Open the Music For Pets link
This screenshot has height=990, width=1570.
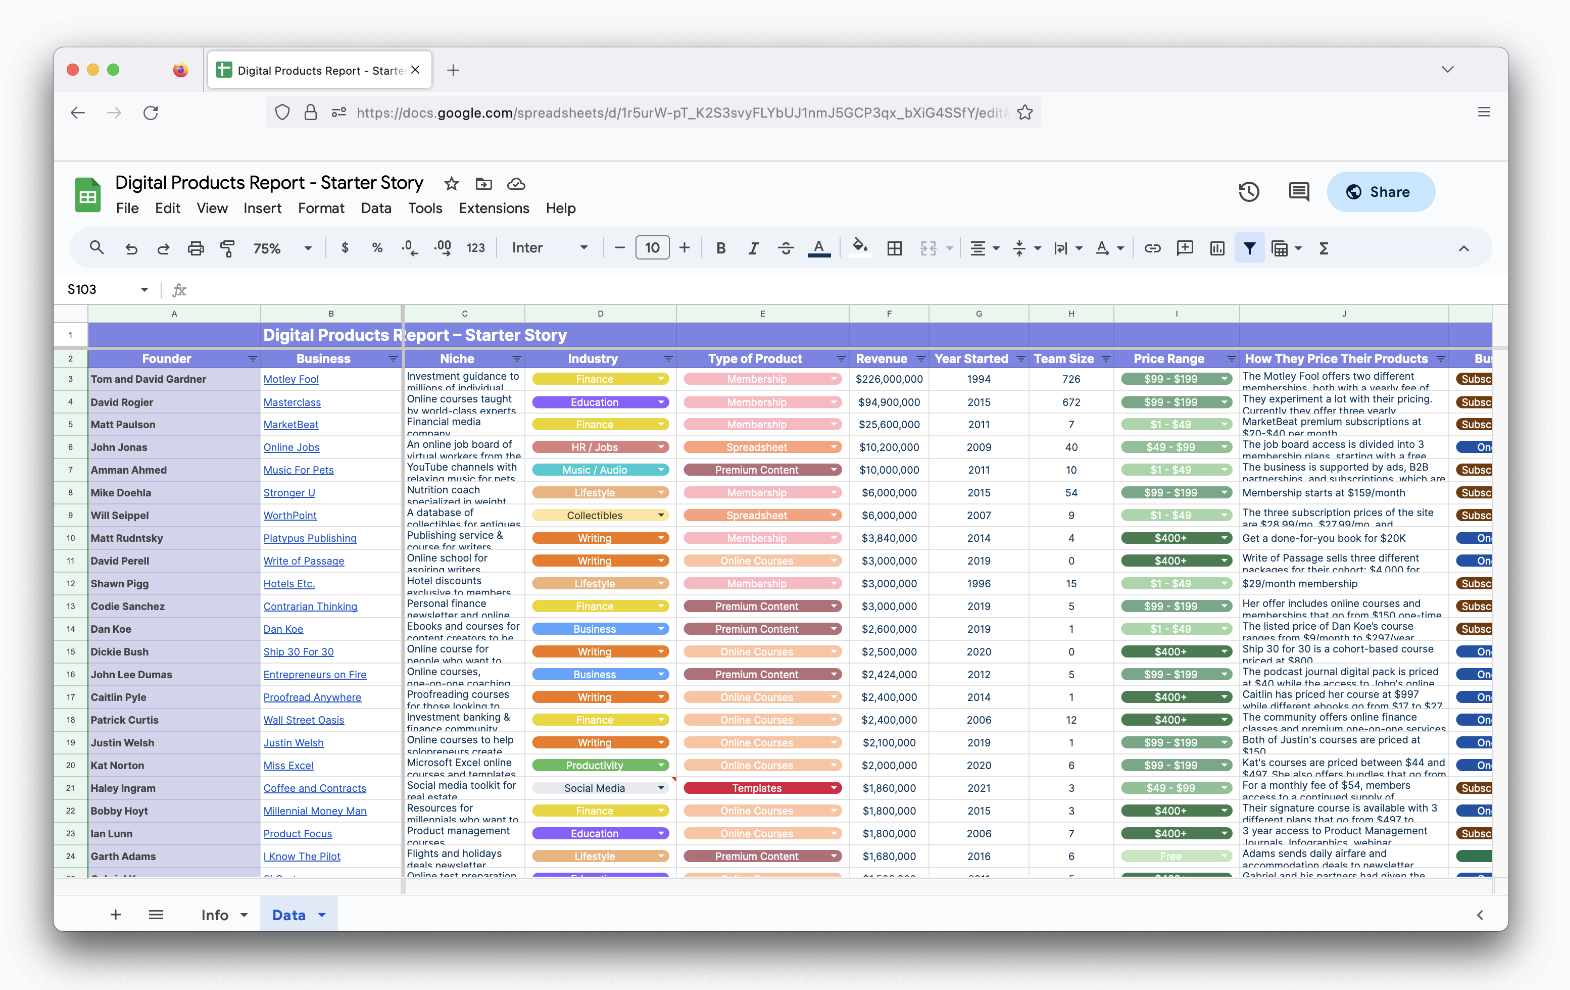[x=298, y=471]
